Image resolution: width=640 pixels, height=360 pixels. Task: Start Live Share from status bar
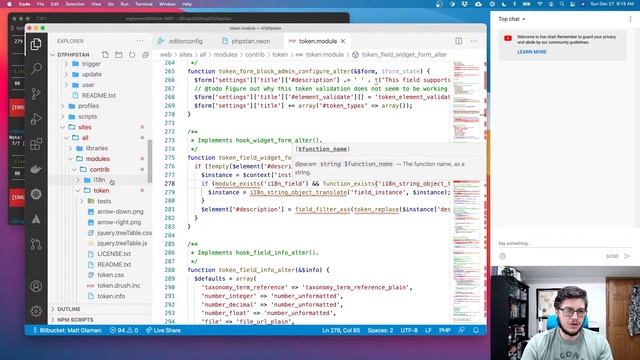[163, 330]
